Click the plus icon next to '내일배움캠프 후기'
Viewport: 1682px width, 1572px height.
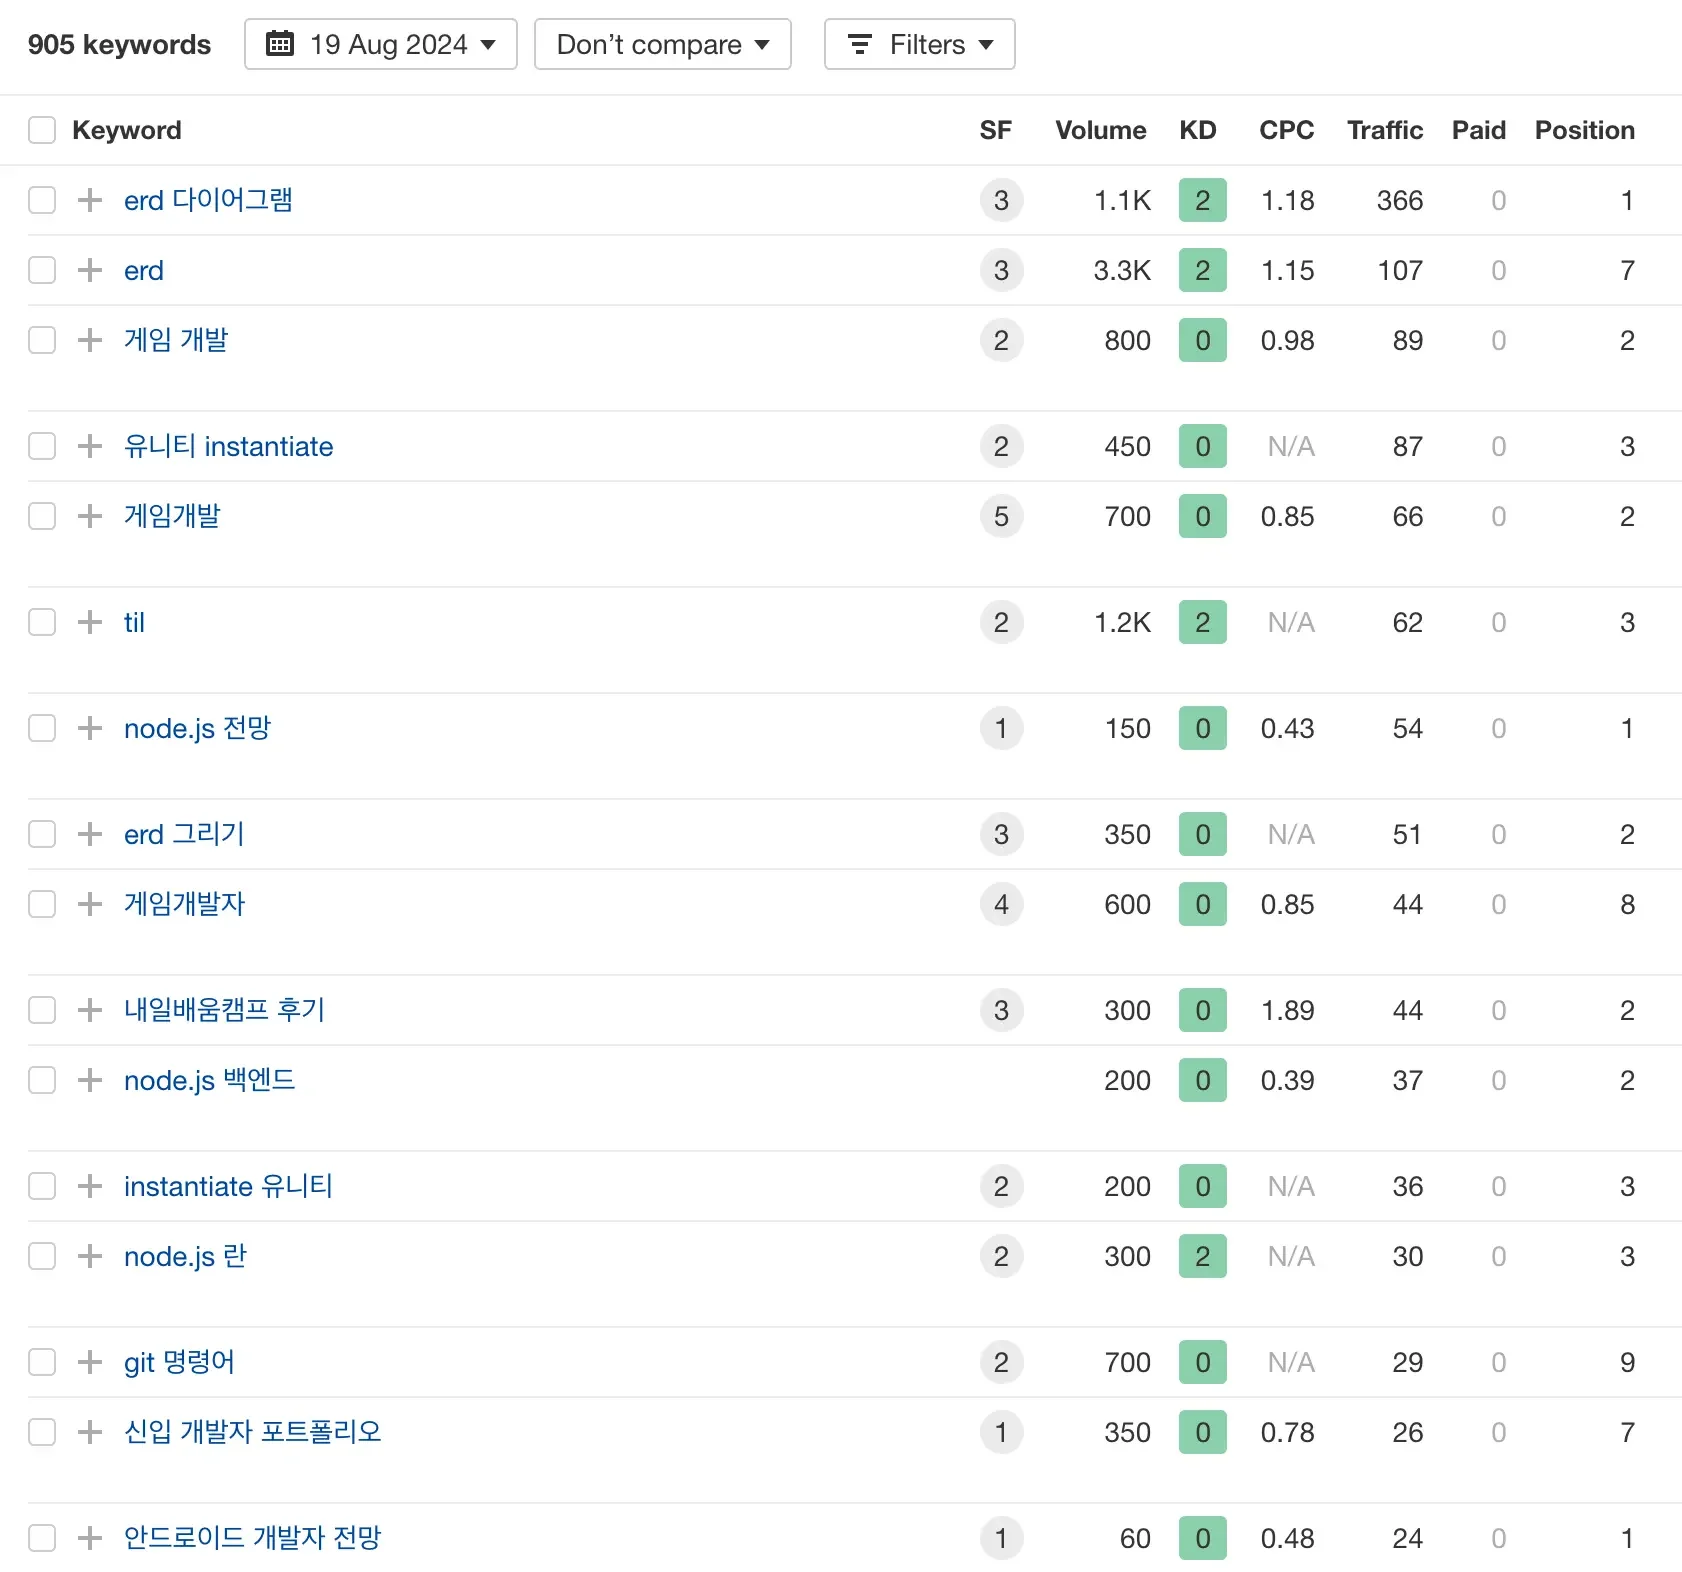click(x=90, y=1010)
